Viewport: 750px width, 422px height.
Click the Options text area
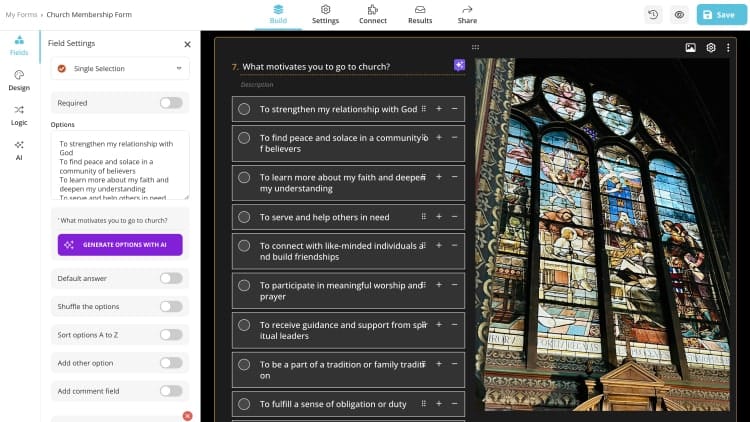(120, 166)
